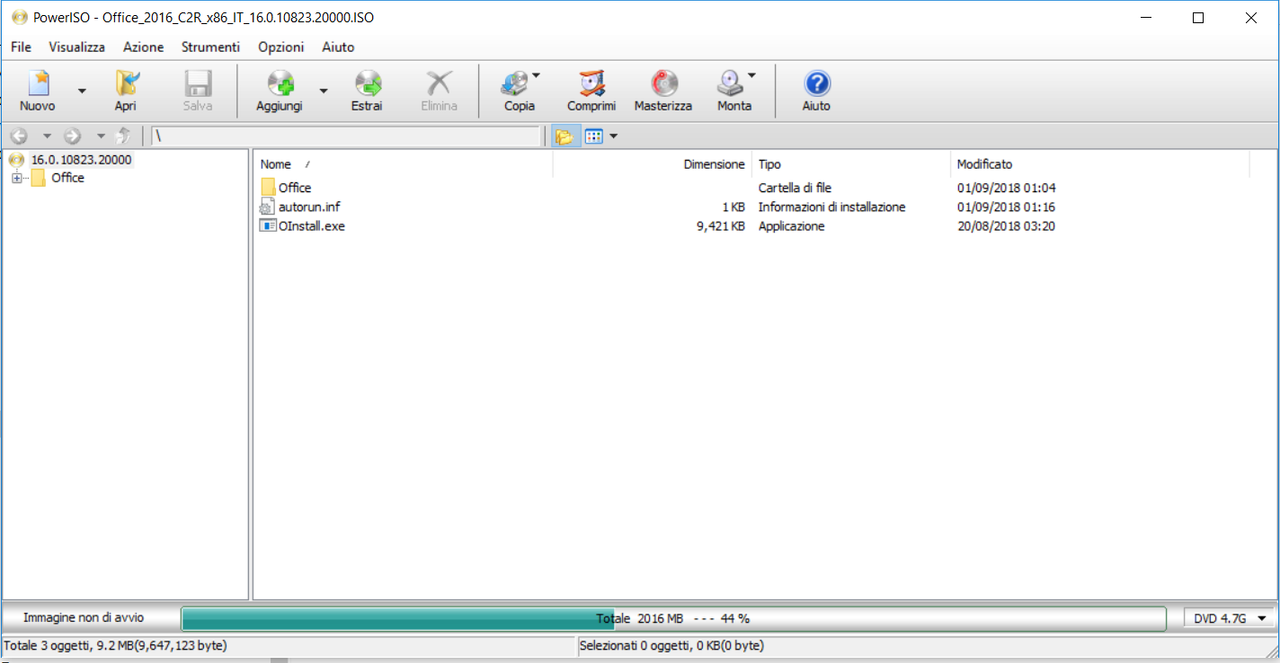This screenshot has height=663, width=1280.
Task: Open the DVD 4.7G media dropdown
Action: [x=1230, y=619]
